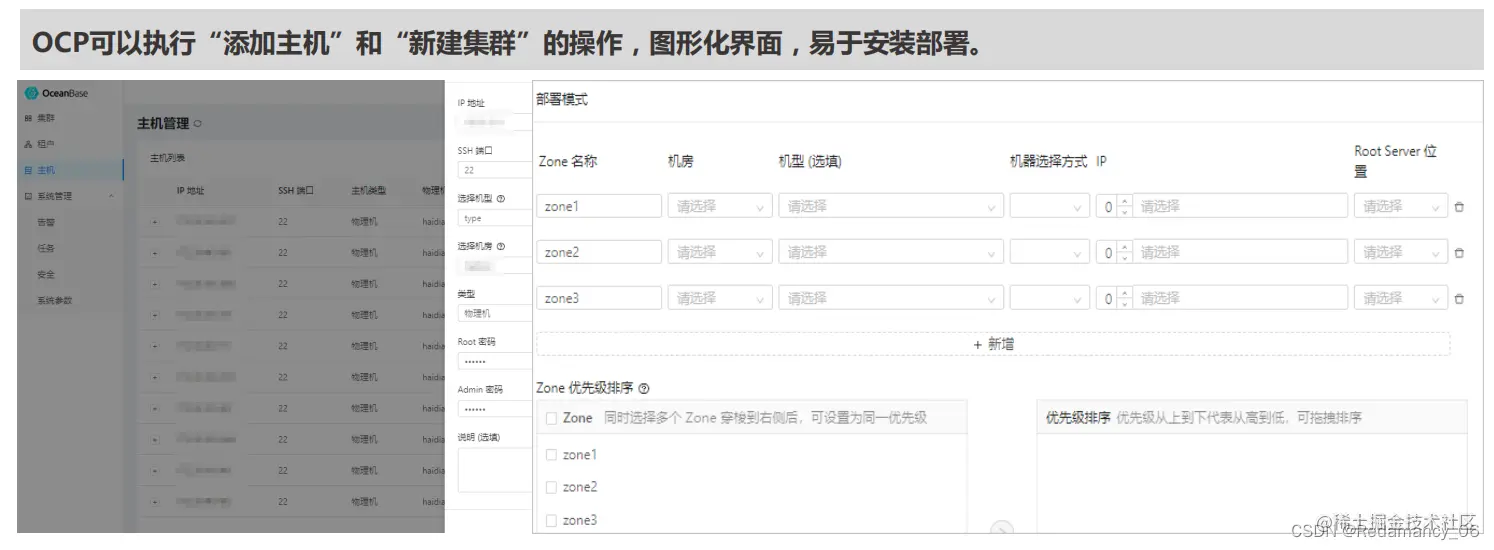Click the SSH 端口 field showing 22
The image size is (1494, 550).
(495, 170)
